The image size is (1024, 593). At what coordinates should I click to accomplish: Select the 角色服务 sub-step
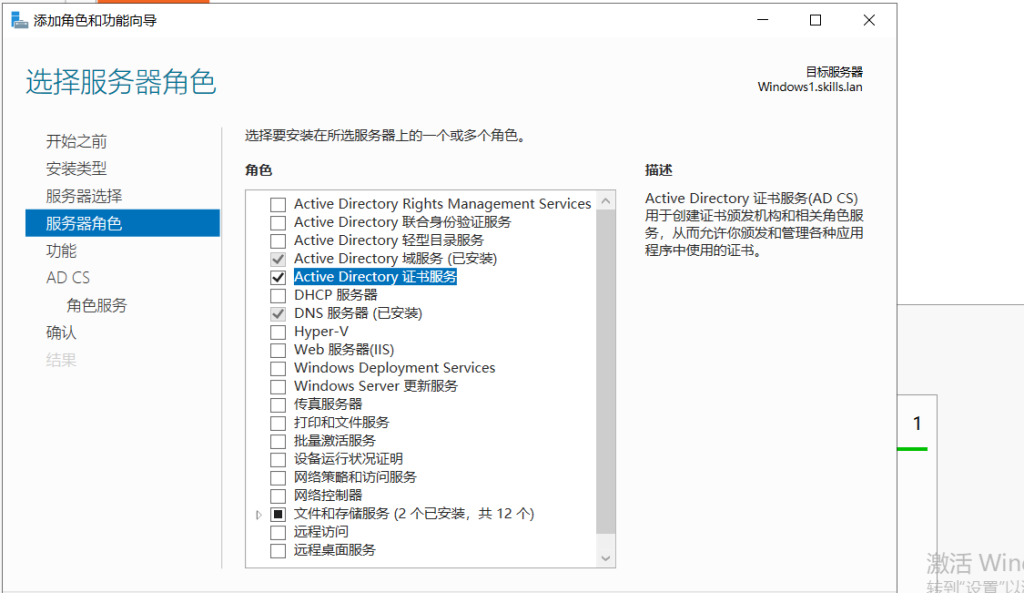pyautogui.click(x=97, y=305)
